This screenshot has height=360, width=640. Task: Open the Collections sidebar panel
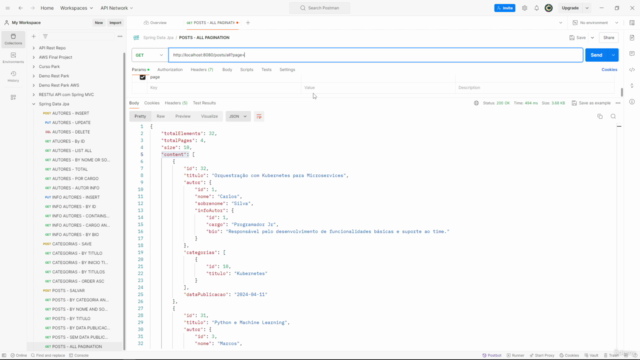[13, 39]
